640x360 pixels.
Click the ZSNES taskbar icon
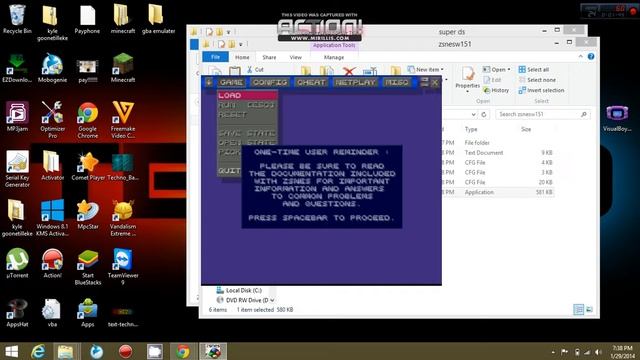213,351
